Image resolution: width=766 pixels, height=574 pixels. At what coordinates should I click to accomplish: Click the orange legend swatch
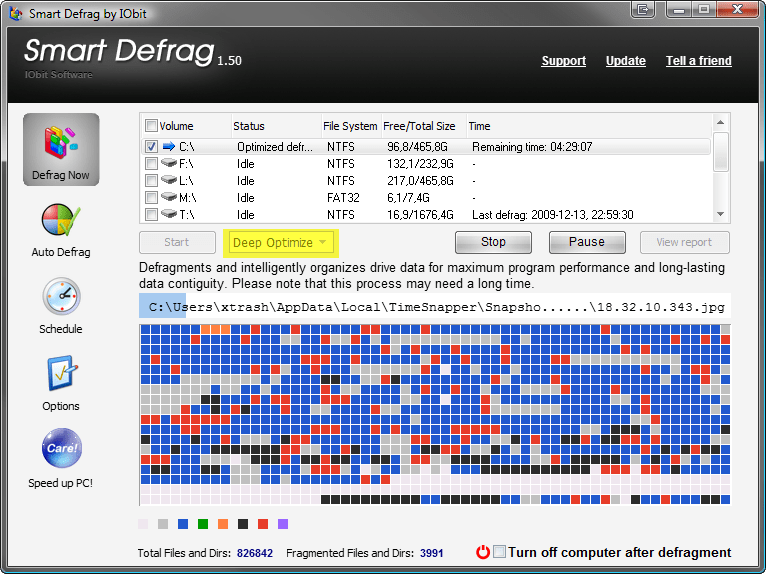tap(223, 524)
